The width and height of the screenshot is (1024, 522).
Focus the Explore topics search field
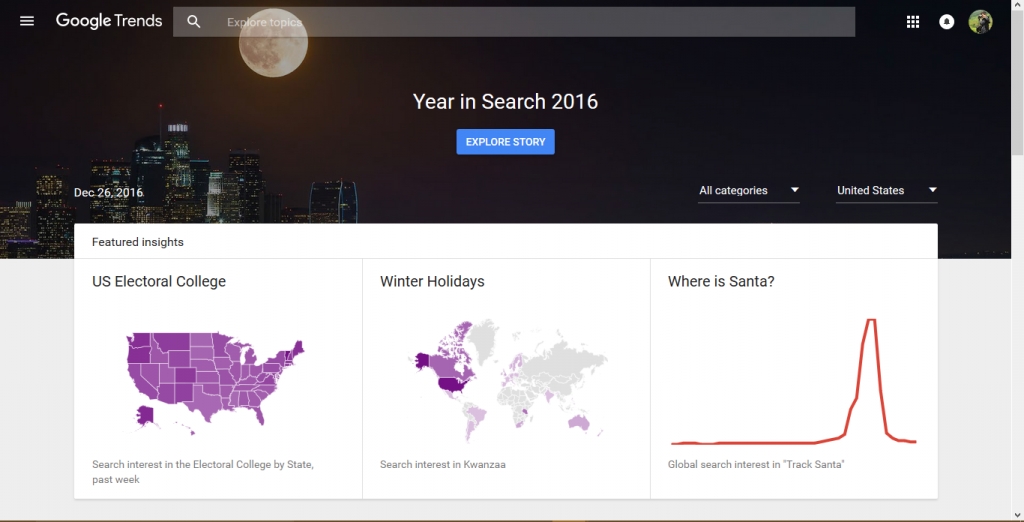514,22
